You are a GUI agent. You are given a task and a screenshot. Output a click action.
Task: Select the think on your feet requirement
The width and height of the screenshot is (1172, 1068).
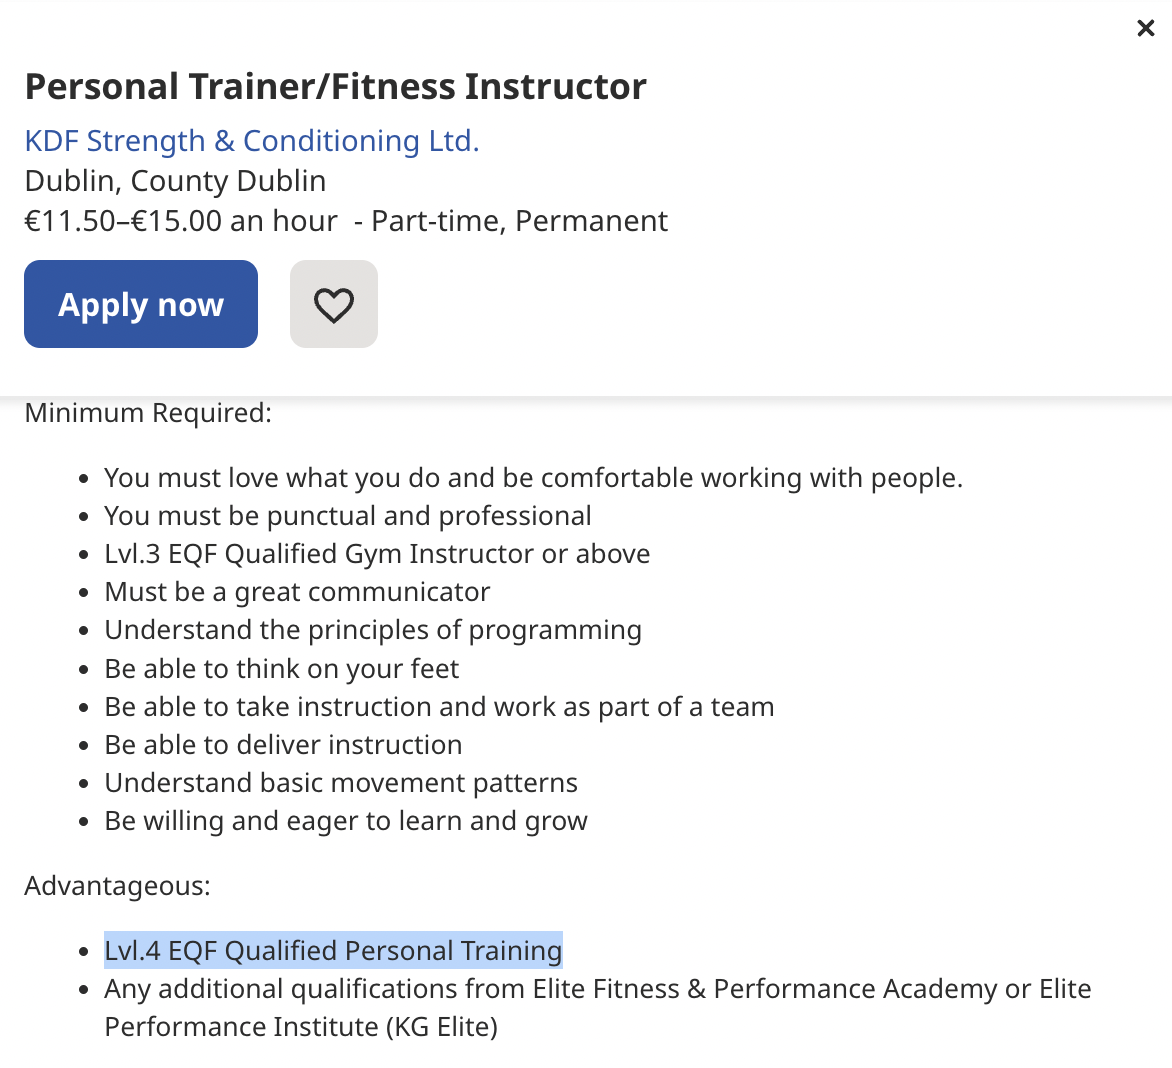click(x=281, y=668)
